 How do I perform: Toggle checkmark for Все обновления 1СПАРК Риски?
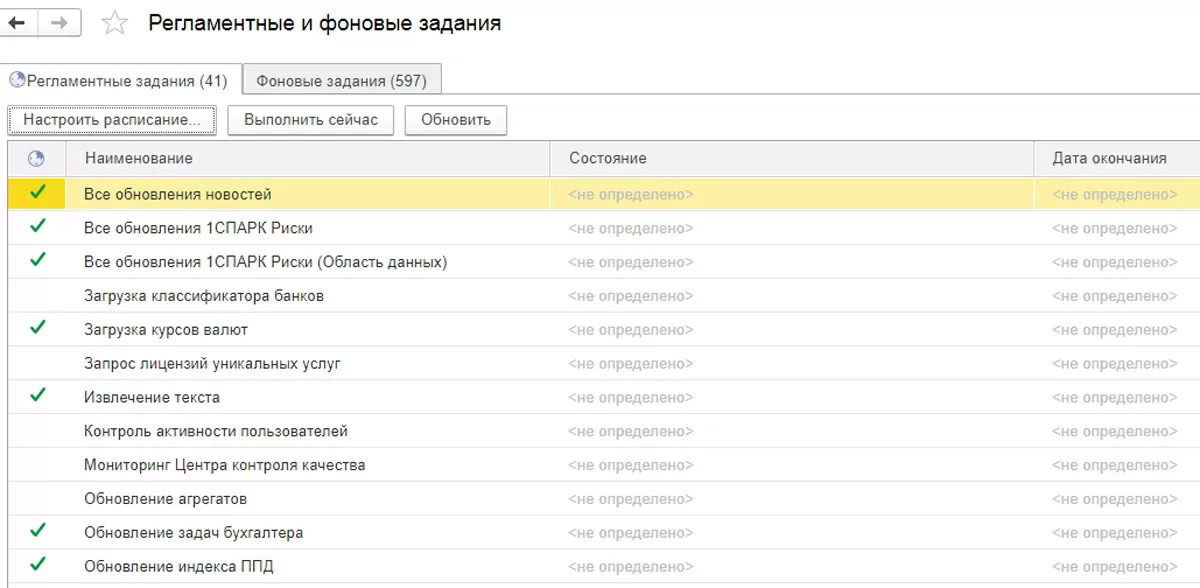pos(38,227)
